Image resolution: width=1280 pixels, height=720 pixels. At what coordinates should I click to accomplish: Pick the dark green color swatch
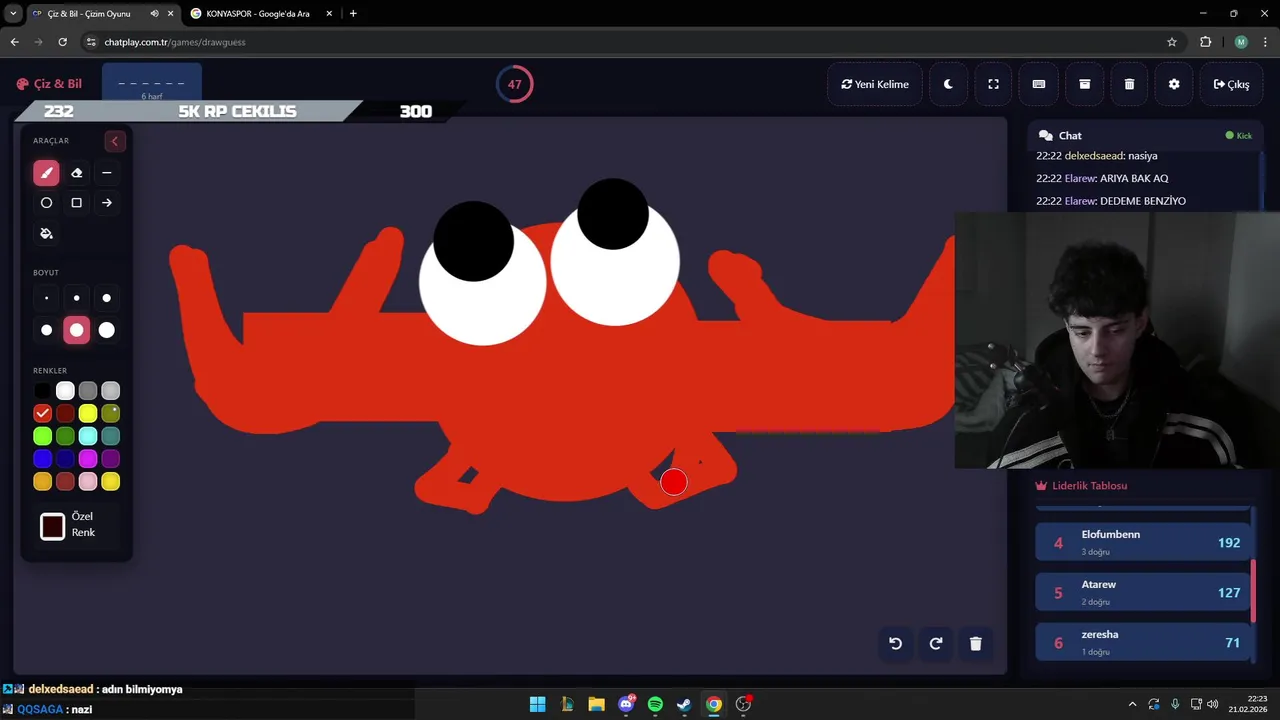point(65,436)
